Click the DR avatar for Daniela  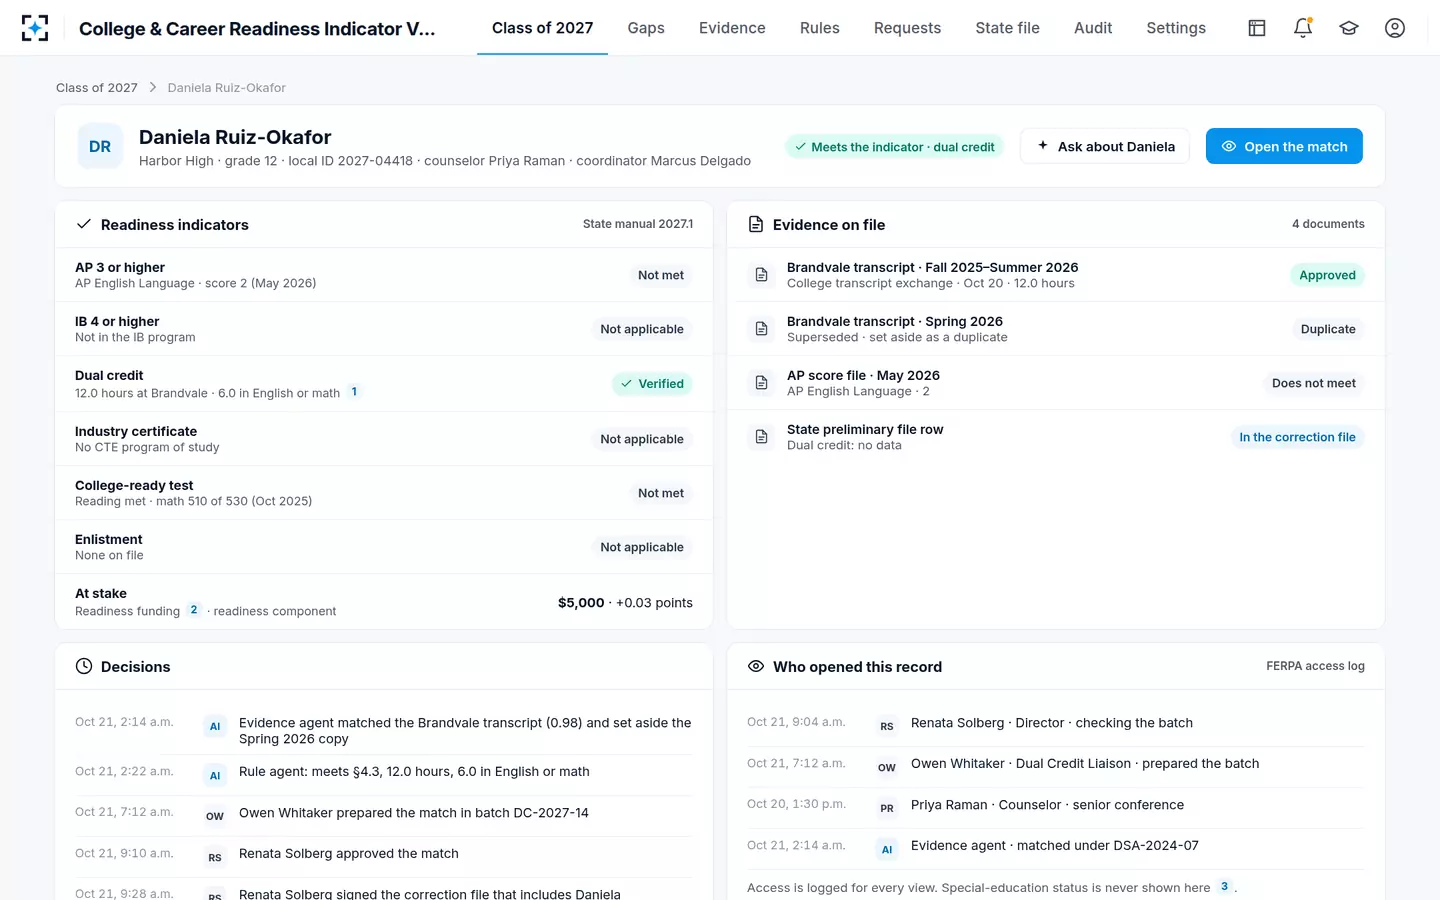100,146
